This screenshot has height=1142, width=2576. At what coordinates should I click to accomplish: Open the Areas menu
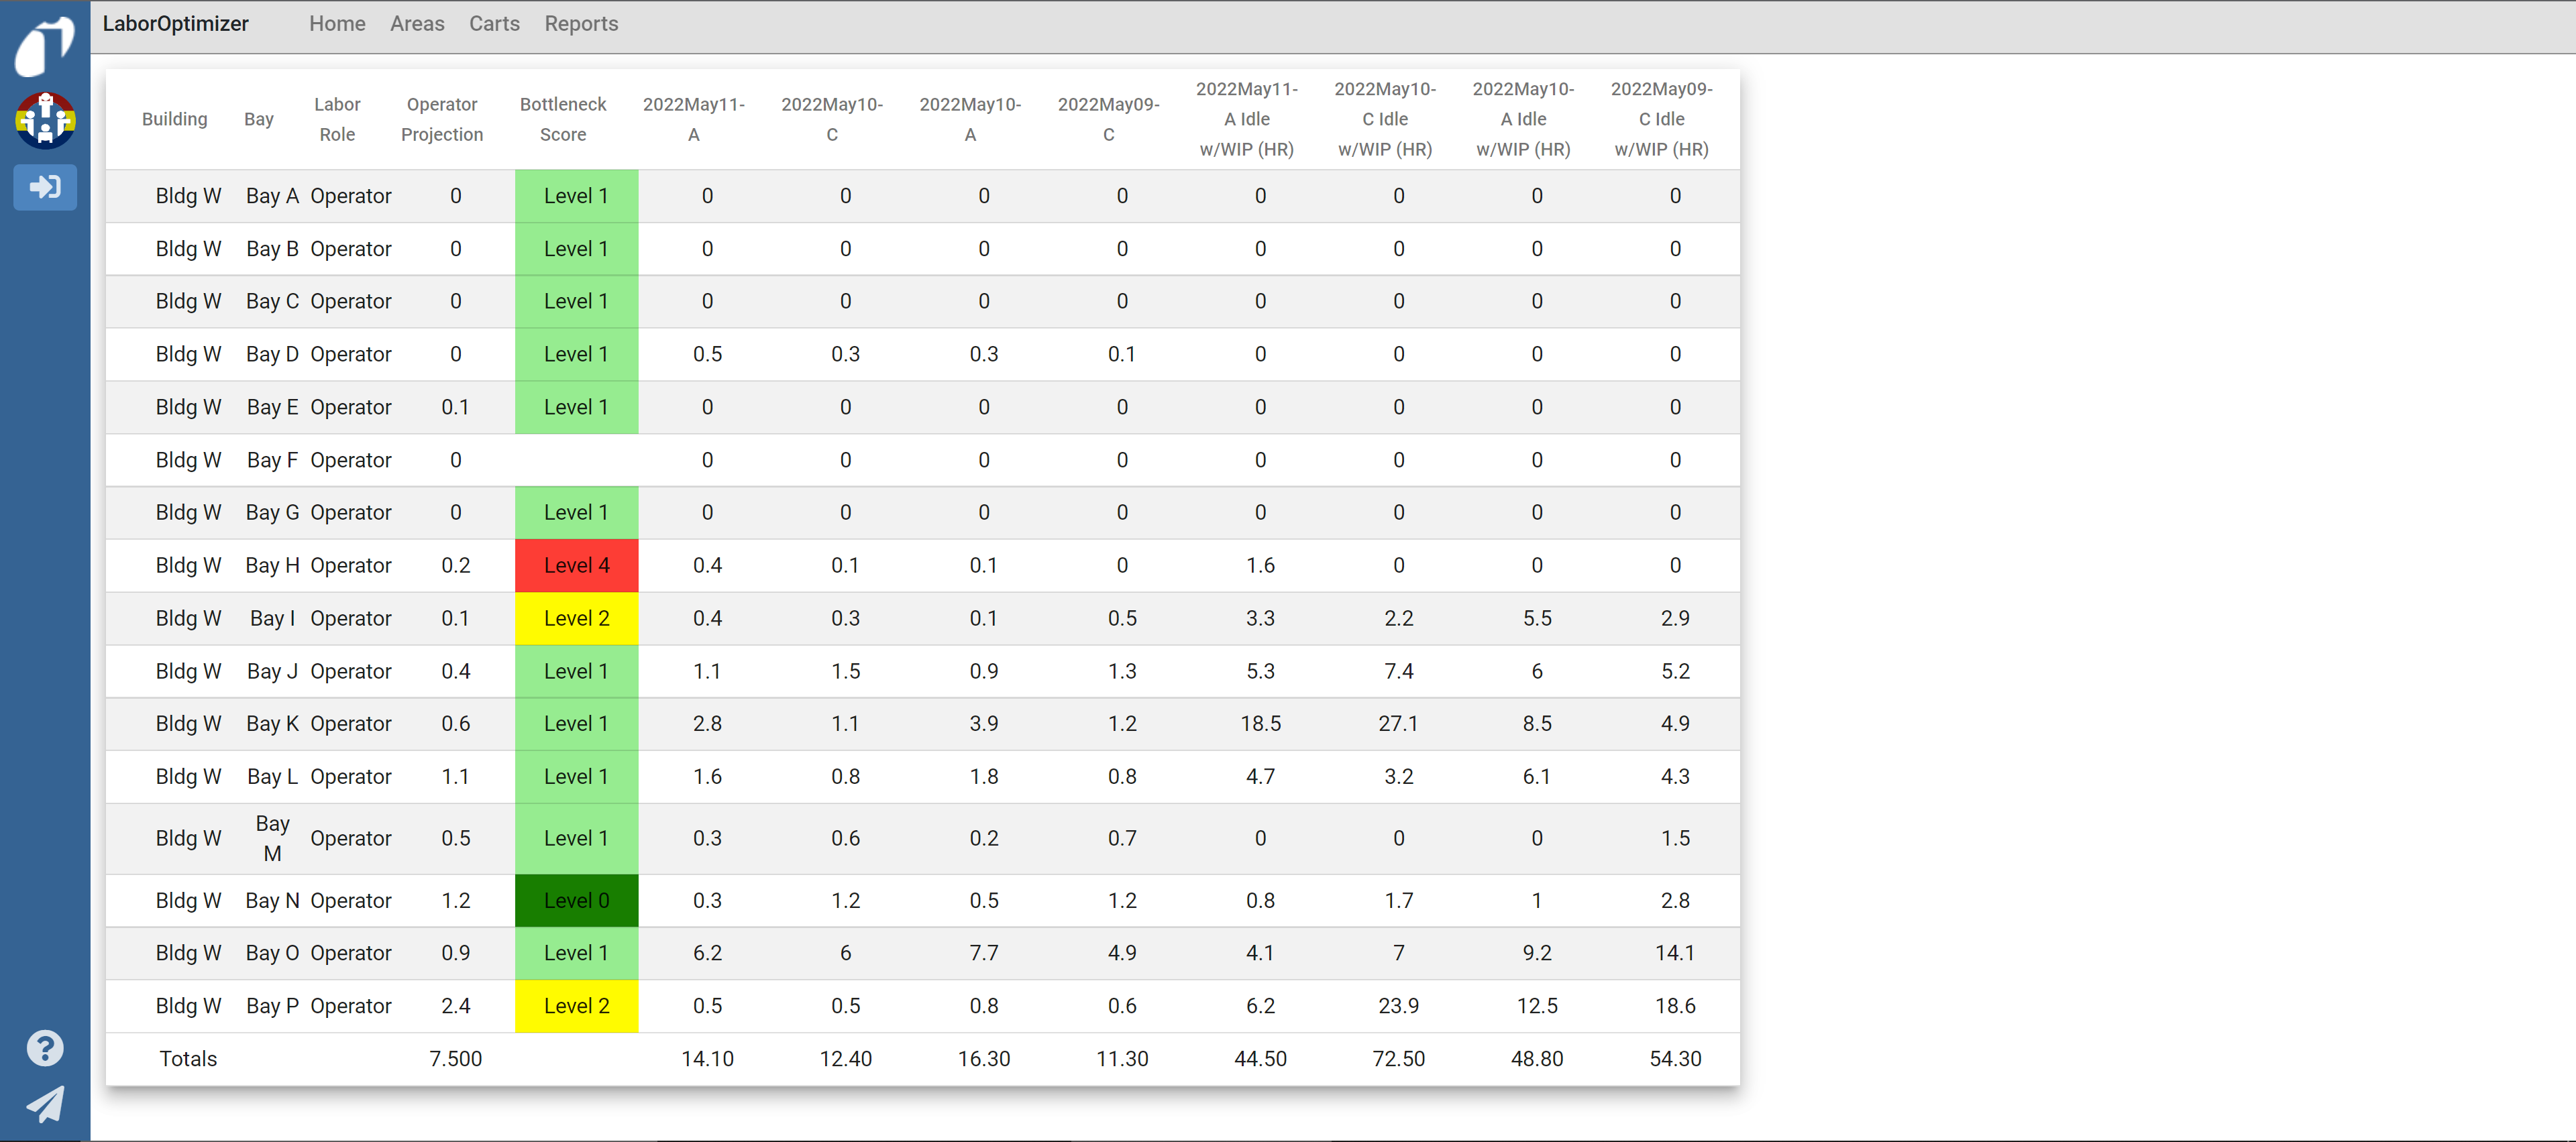[x=417, y=24]
